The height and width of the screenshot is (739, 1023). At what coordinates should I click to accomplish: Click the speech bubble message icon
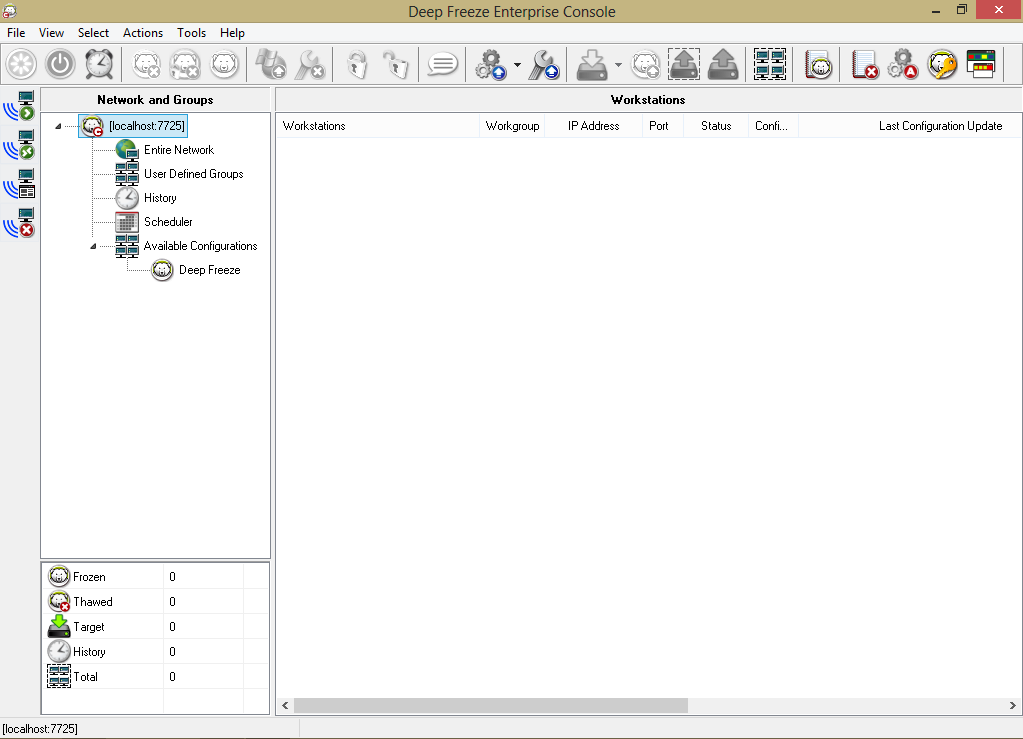(442, 65)
